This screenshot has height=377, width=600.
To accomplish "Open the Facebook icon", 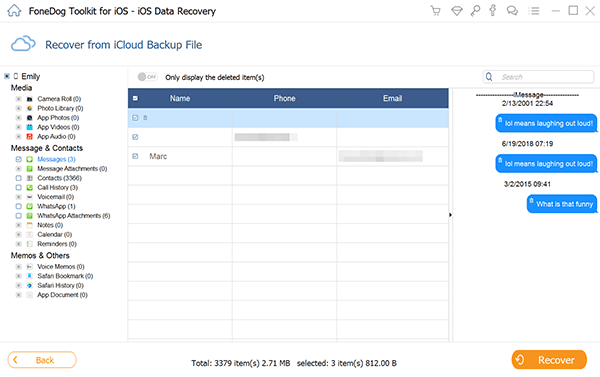I will (493, 10).
